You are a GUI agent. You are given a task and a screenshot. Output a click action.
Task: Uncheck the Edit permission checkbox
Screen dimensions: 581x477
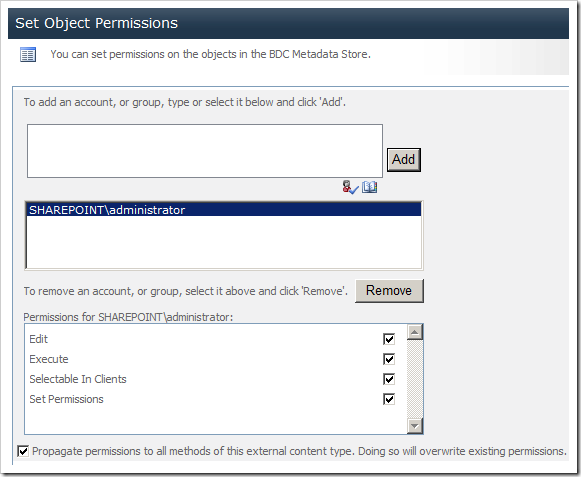pyautogui.click(x=389, y=339)
